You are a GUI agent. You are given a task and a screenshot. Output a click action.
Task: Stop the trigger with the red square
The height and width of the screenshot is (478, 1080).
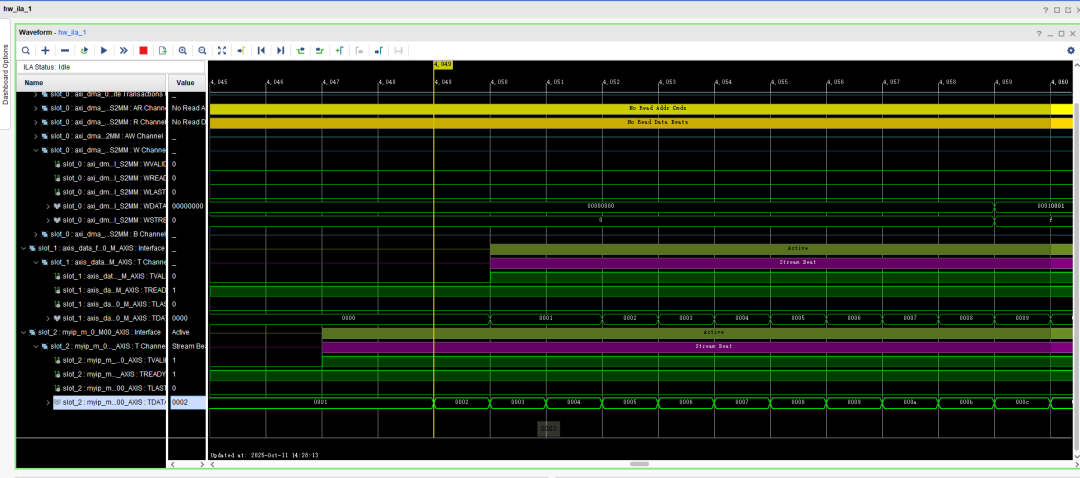pos(143,50)
